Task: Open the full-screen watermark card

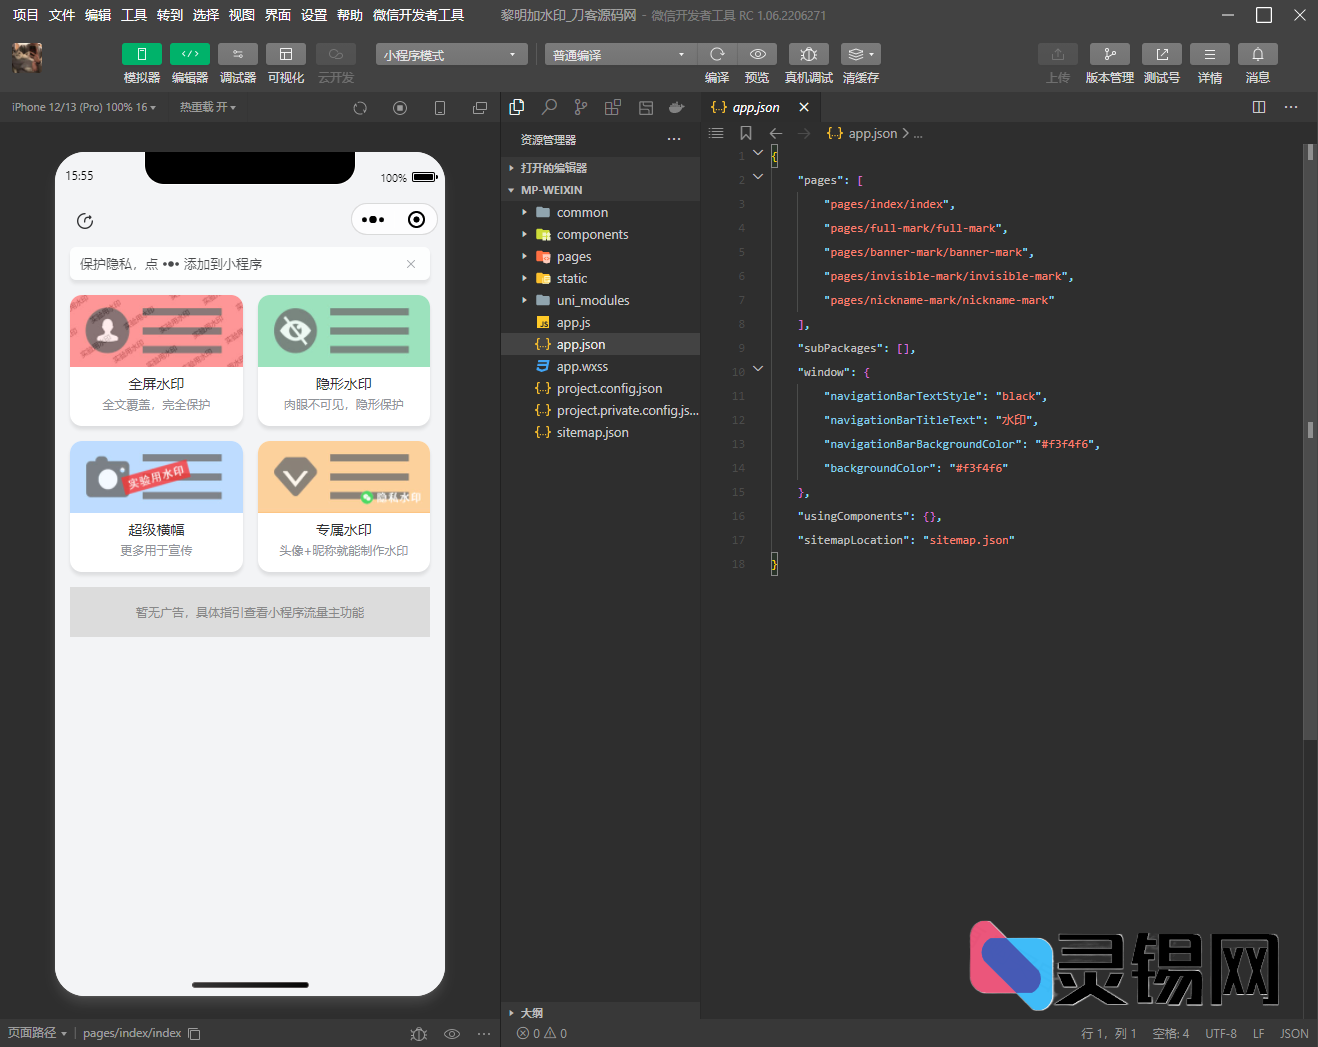Action: [156, 360]
